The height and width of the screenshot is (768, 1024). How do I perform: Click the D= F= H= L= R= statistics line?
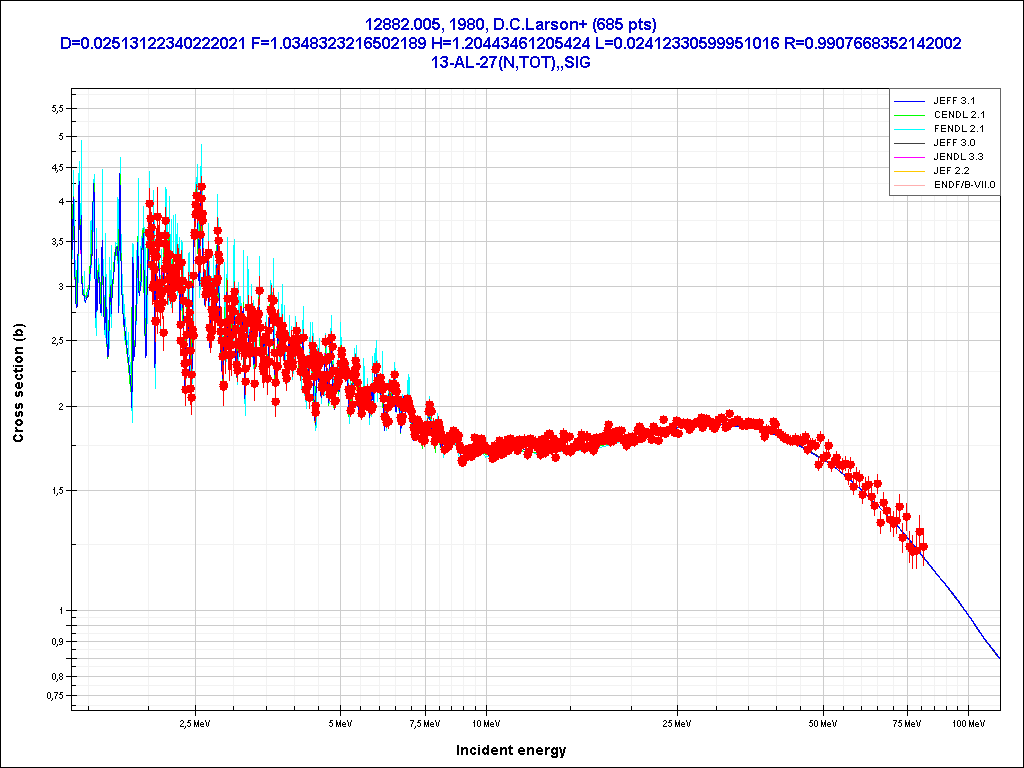pyautogui.click(x=512, y=43)
